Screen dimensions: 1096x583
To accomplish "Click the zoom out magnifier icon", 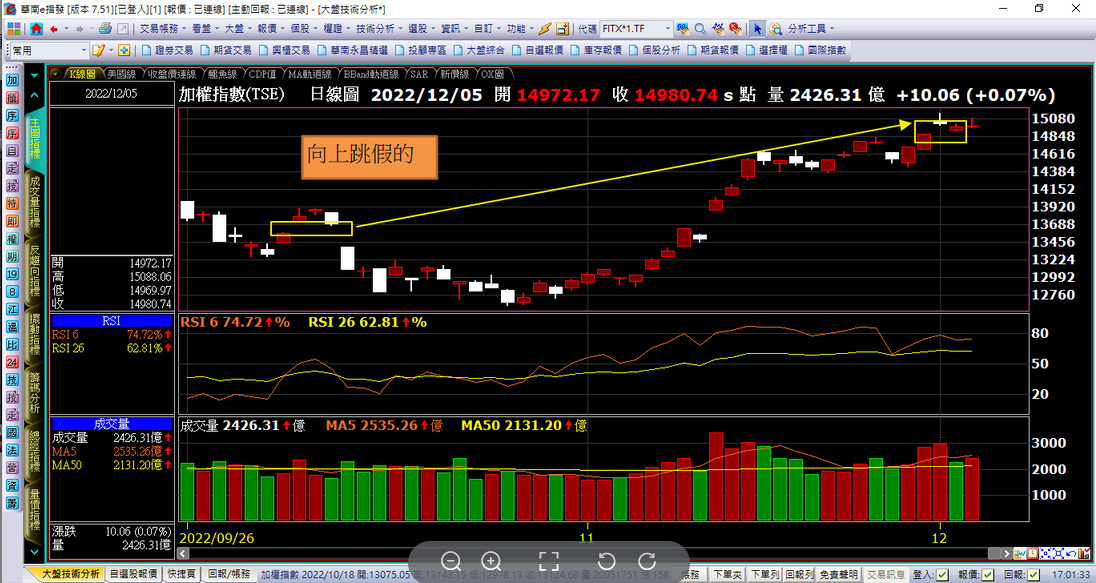I will point(451,561).
